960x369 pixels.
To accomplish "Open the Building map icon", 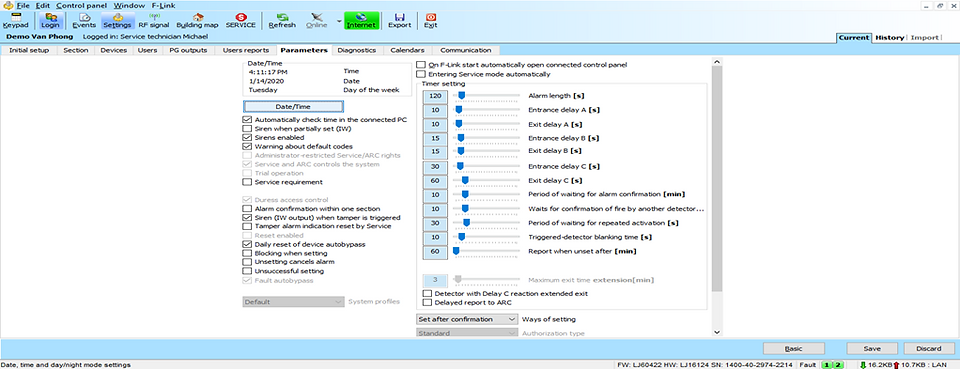I will [197, 21].
